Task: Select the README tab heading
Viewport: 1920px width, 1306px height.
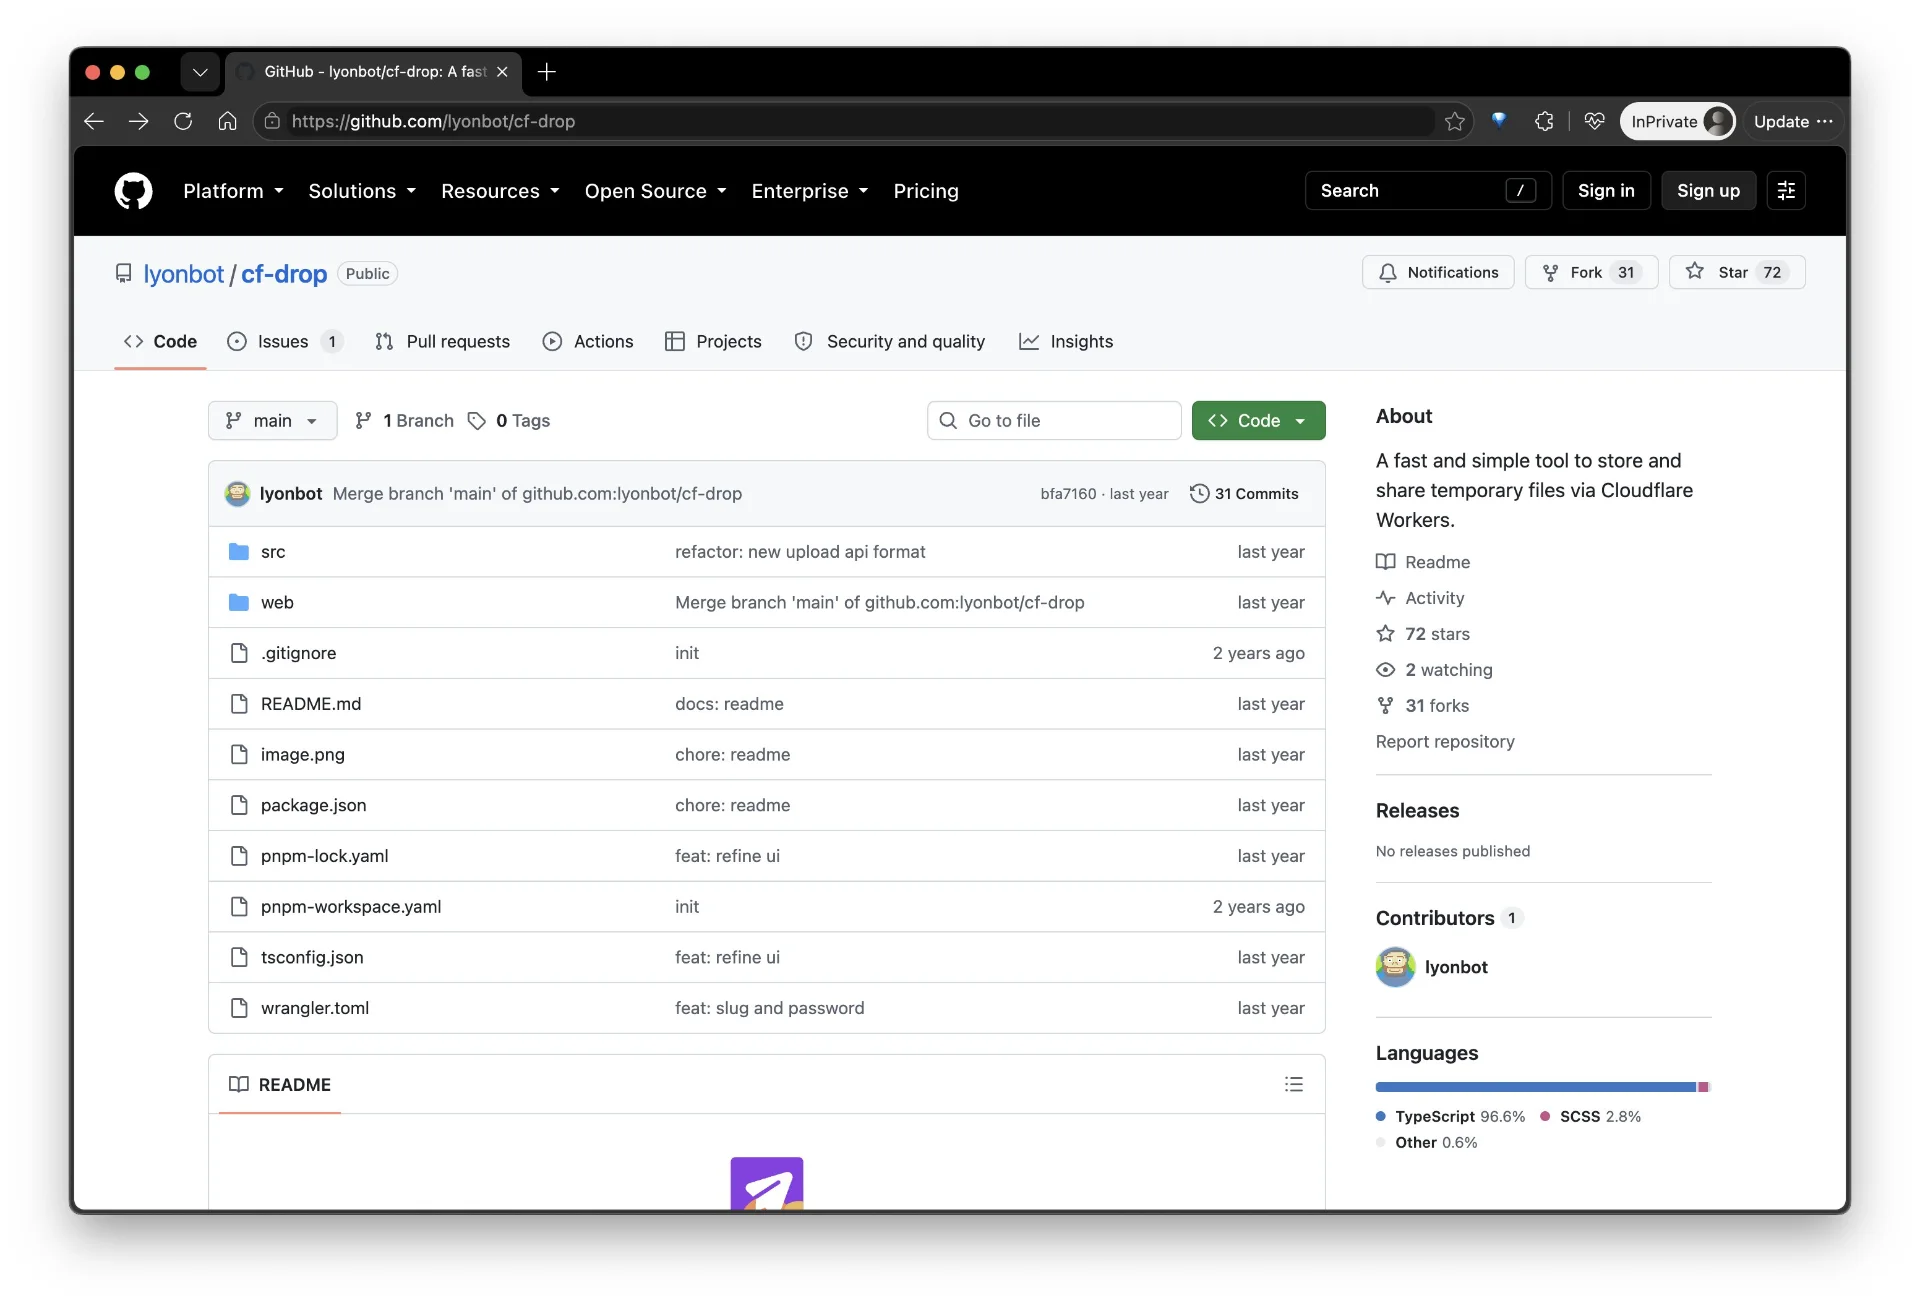Action: click(280, 1085)
